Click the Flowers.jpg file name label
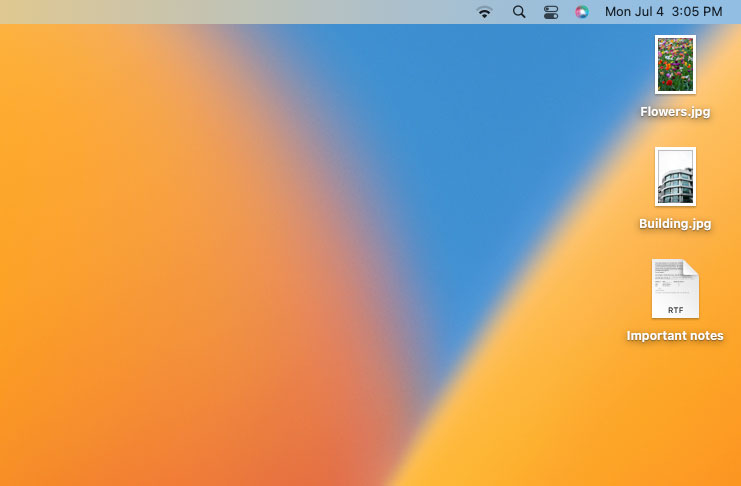Viewport: 741px width, 486px height. tap(675, 112)
